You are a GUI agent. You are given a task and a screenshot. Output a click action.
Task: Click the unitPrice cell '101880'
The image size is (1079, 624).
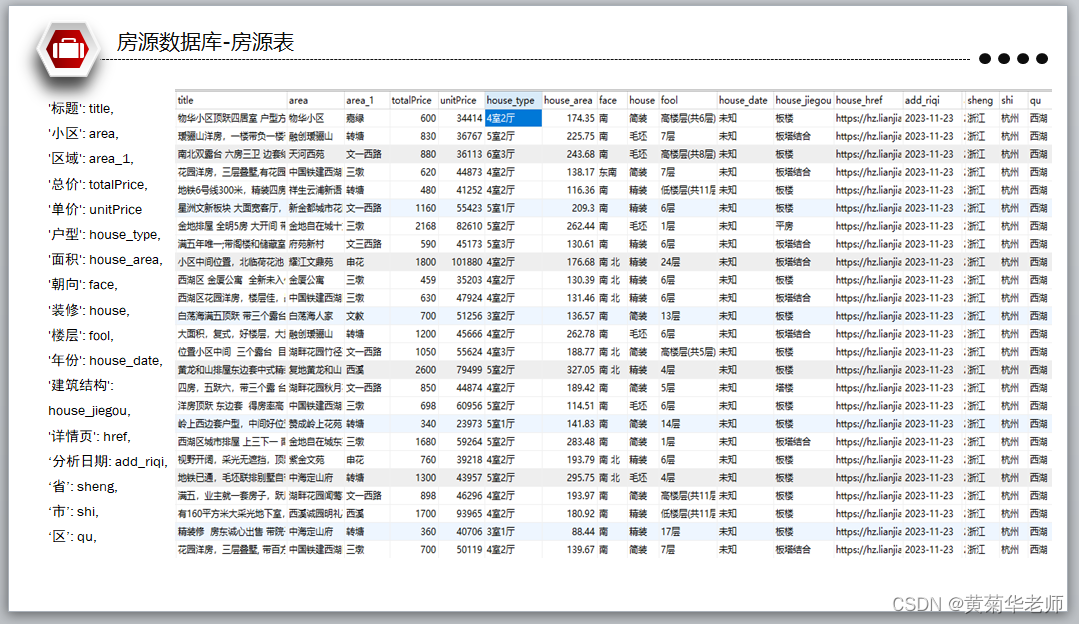click(467, 262)
